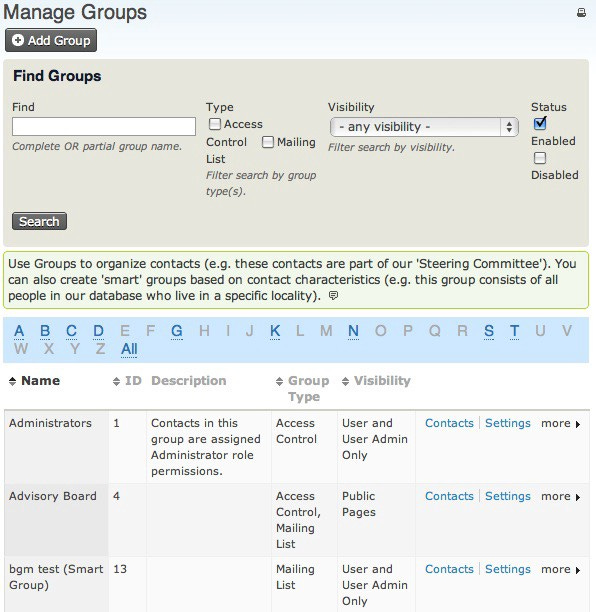Filter groups by letter B
The height and width of the screenshot is (612, 596).
click(45, 331)
